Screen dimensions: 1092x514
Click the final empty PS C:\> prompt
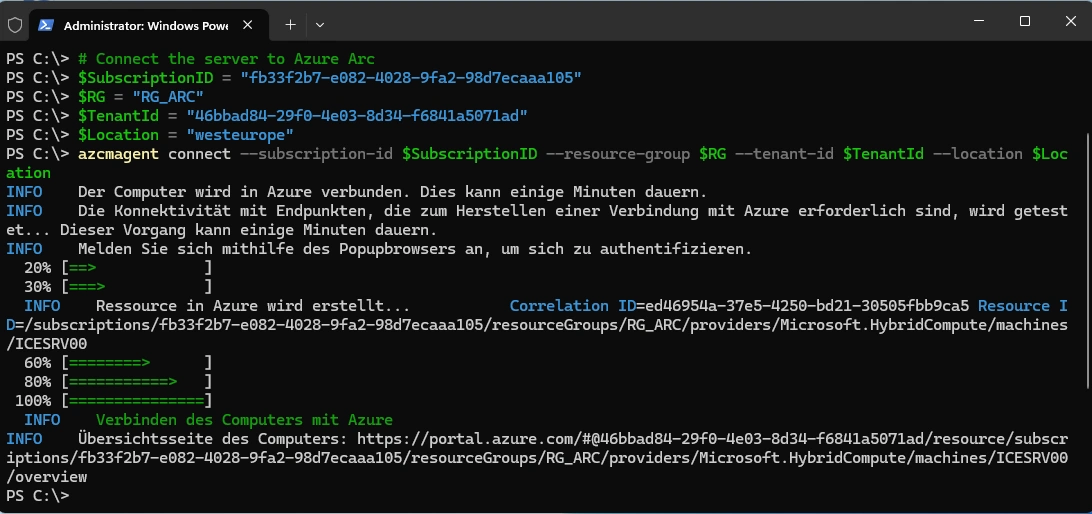tap(38, 495)
